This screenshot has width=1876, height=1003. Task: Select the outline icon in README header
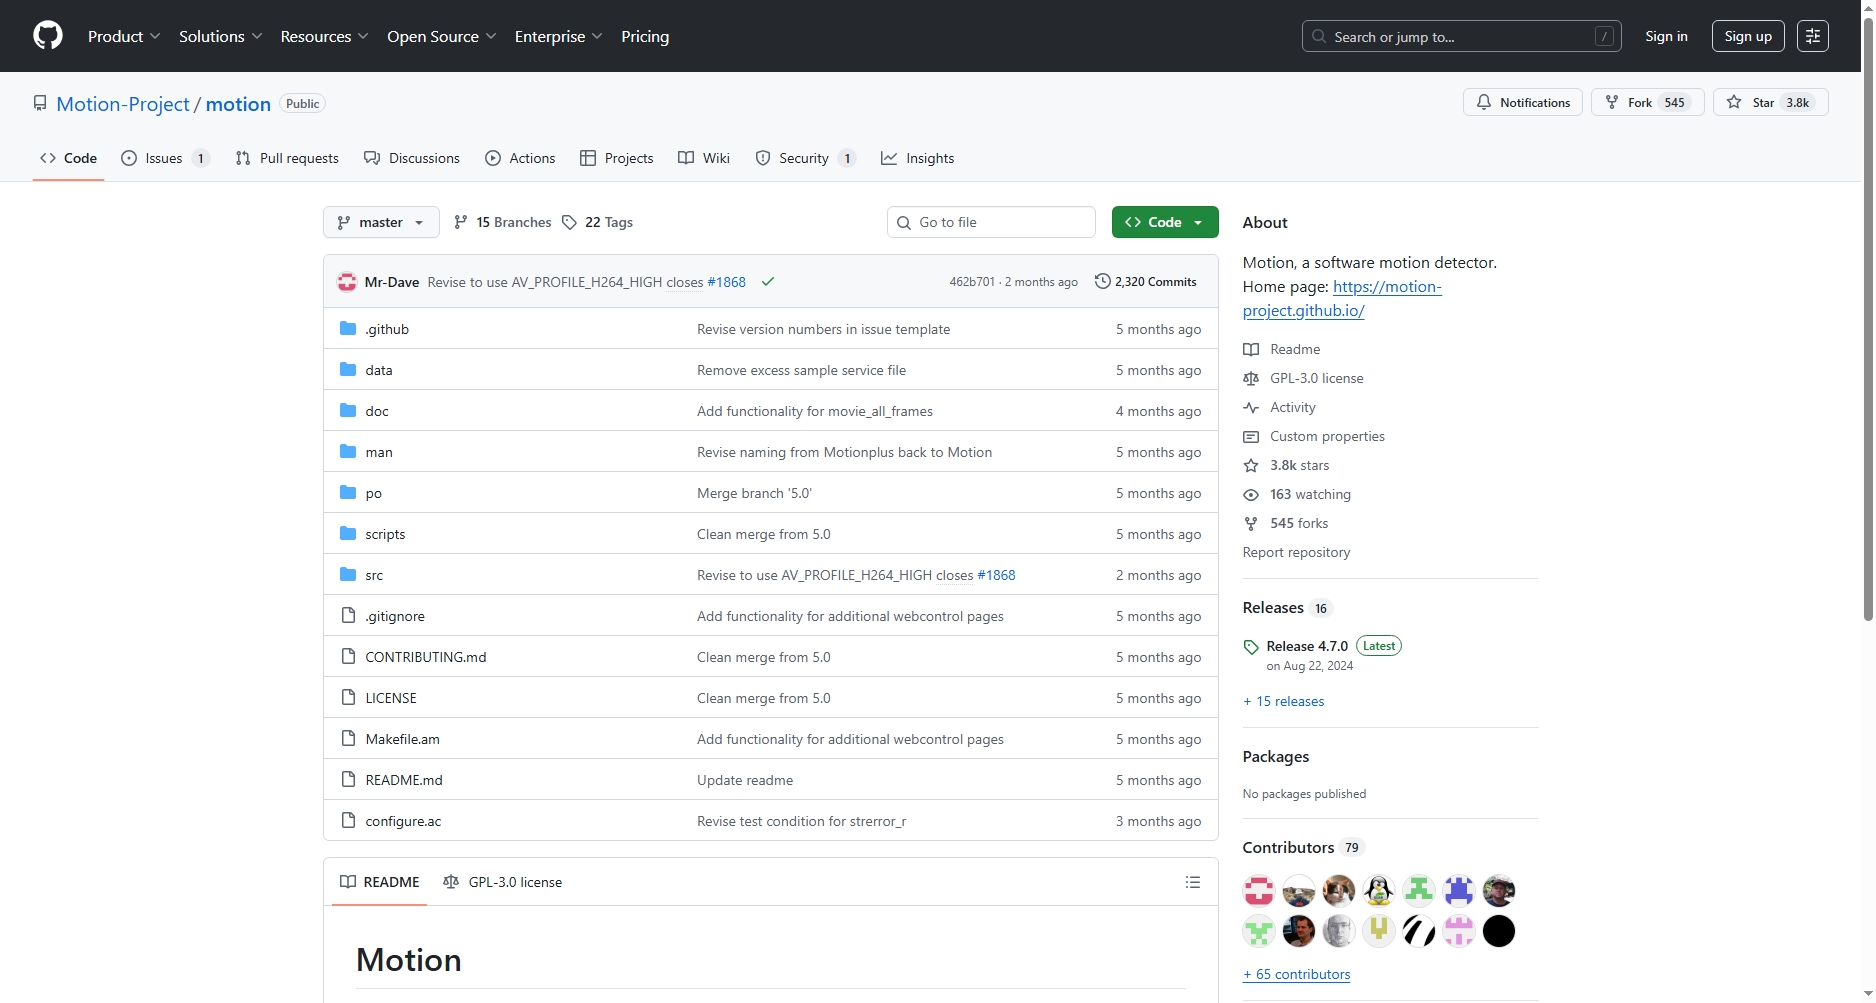pos(1192,882)
